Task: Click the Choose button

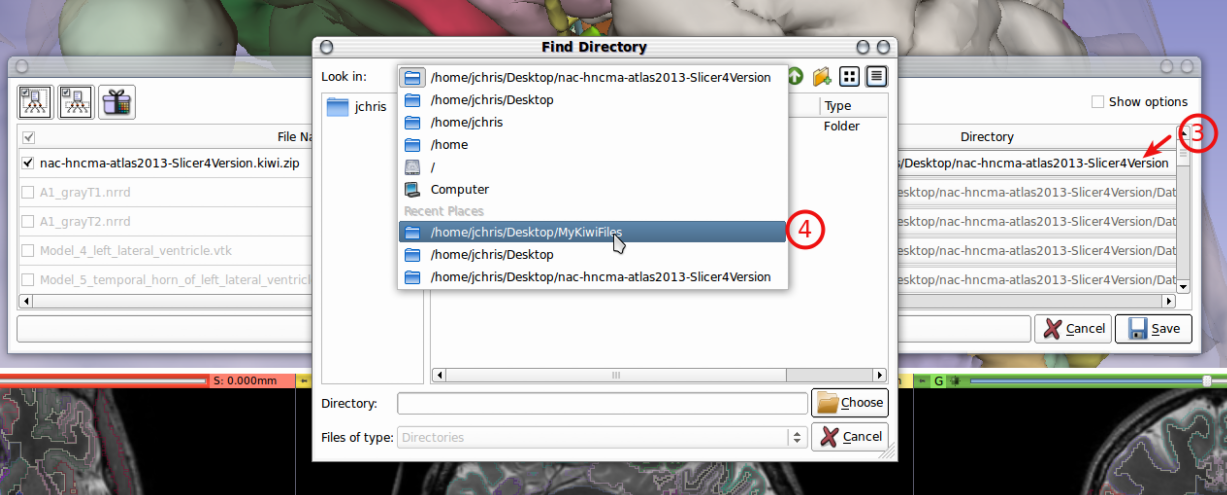Action: 850,403
